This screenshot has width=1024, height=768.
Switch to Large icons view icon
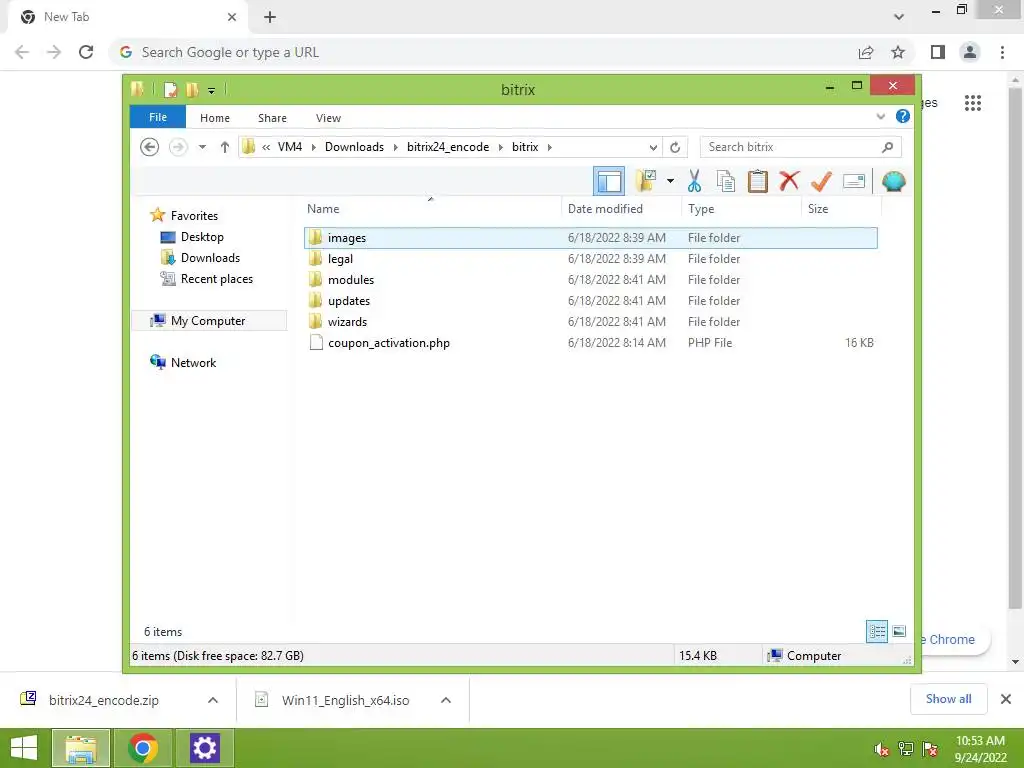(899, 631)
